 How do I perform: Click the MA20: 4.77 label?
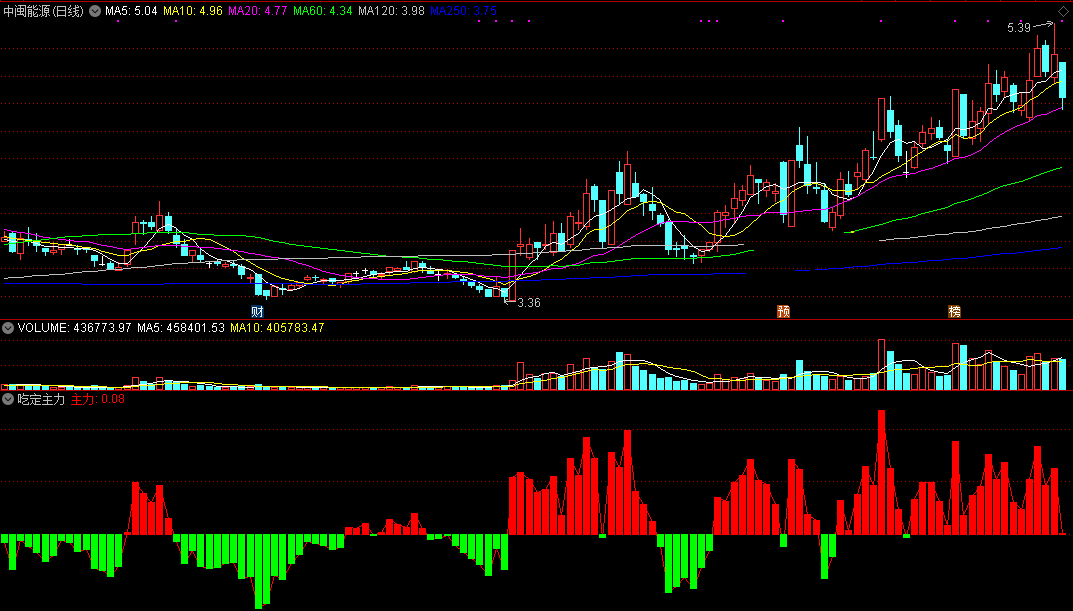257,11
